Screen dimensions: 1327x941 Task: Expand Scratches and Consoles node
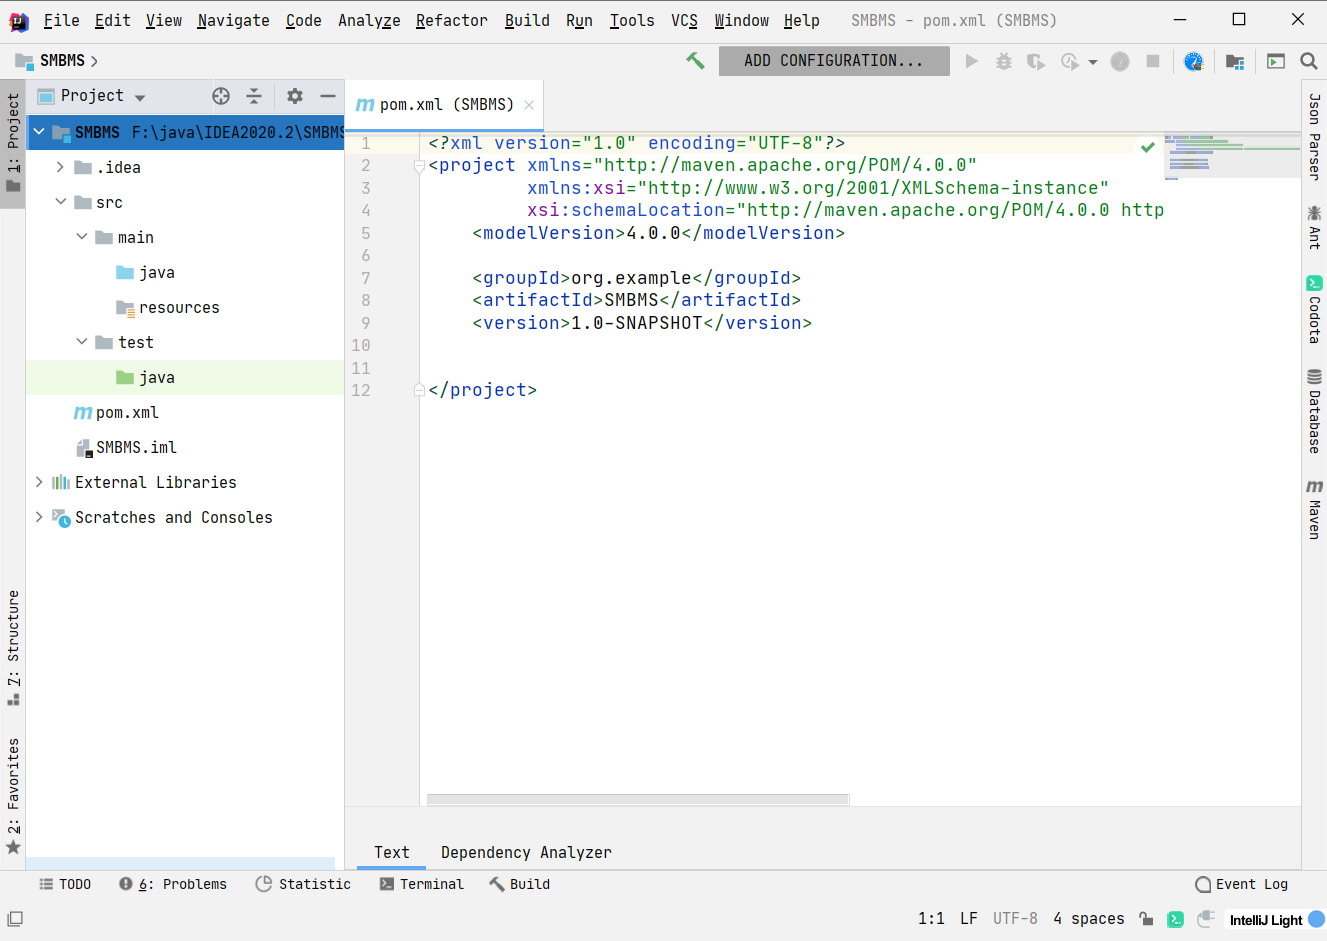[39, 517]
